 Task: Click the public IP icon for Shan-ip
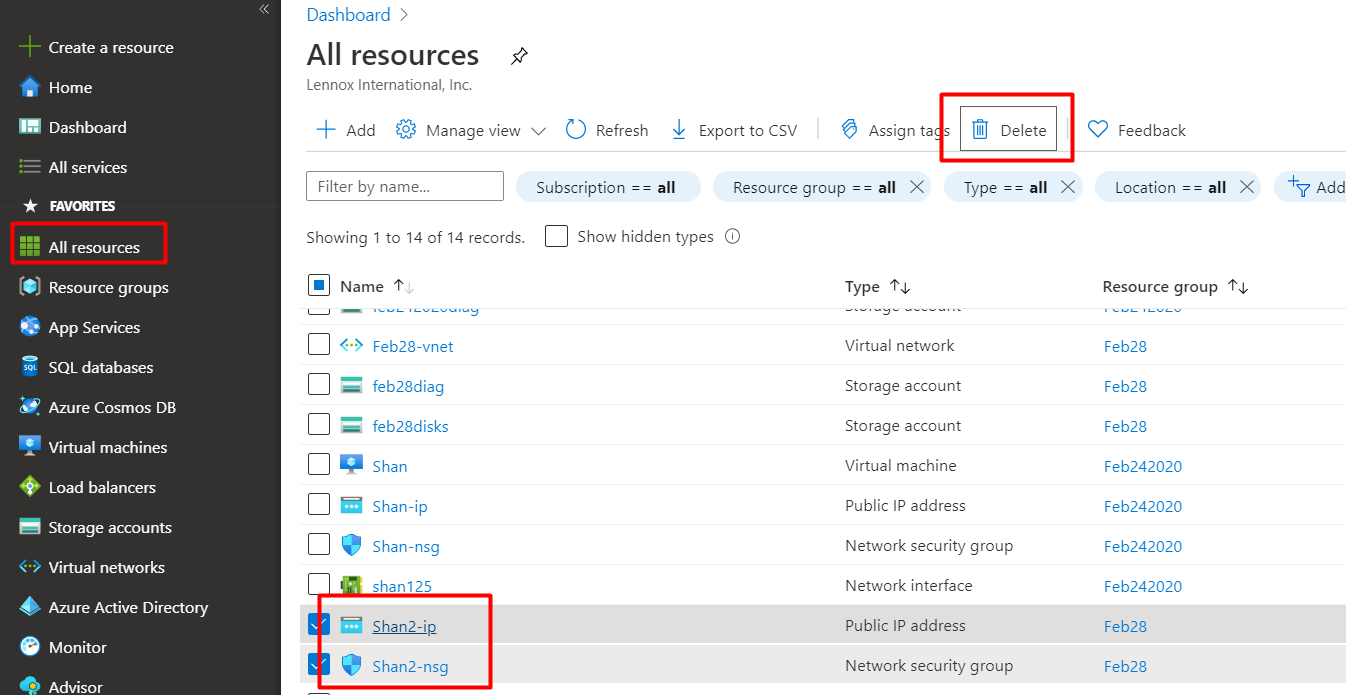[351, 506]
